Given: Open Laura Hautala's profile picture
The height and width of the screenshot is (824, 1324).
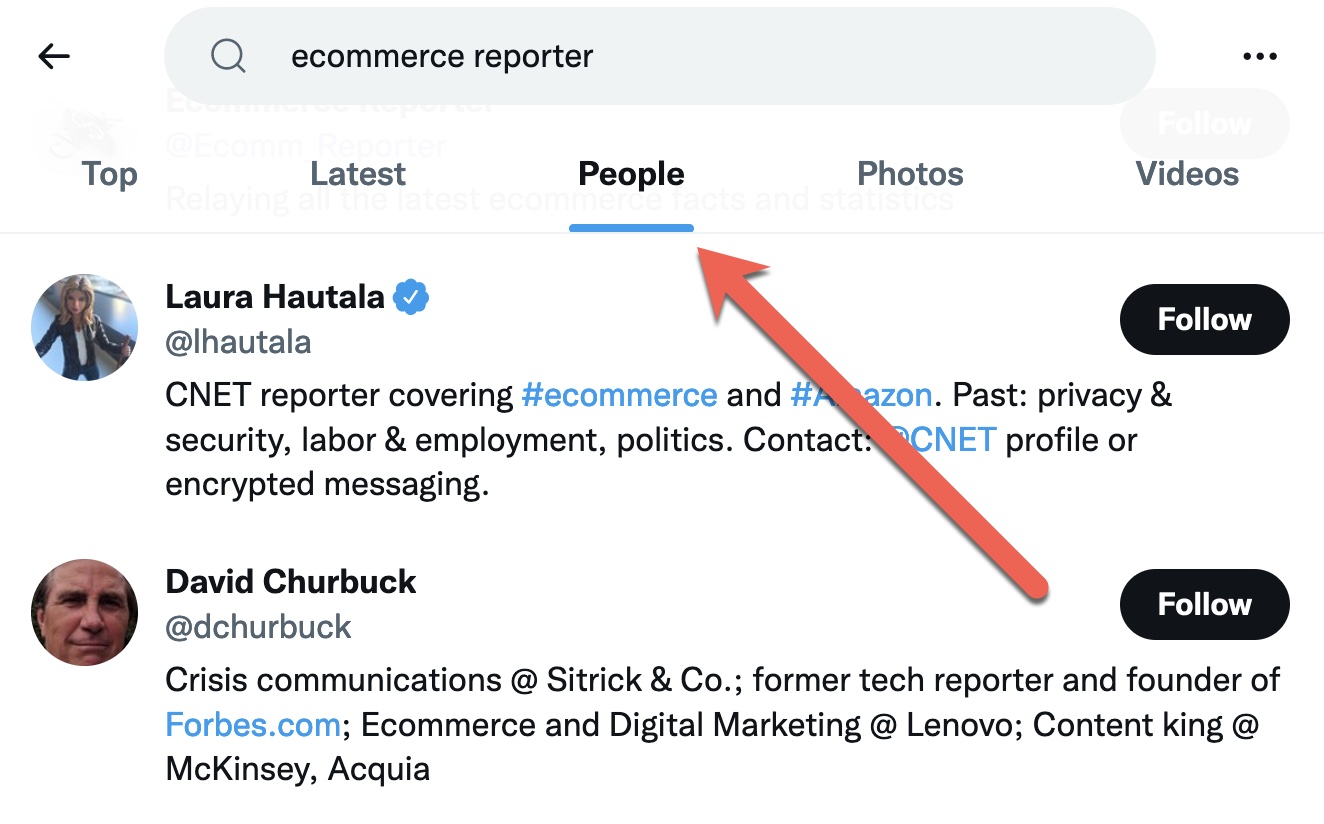Looking at the screenshot, I should coord(85,328).
